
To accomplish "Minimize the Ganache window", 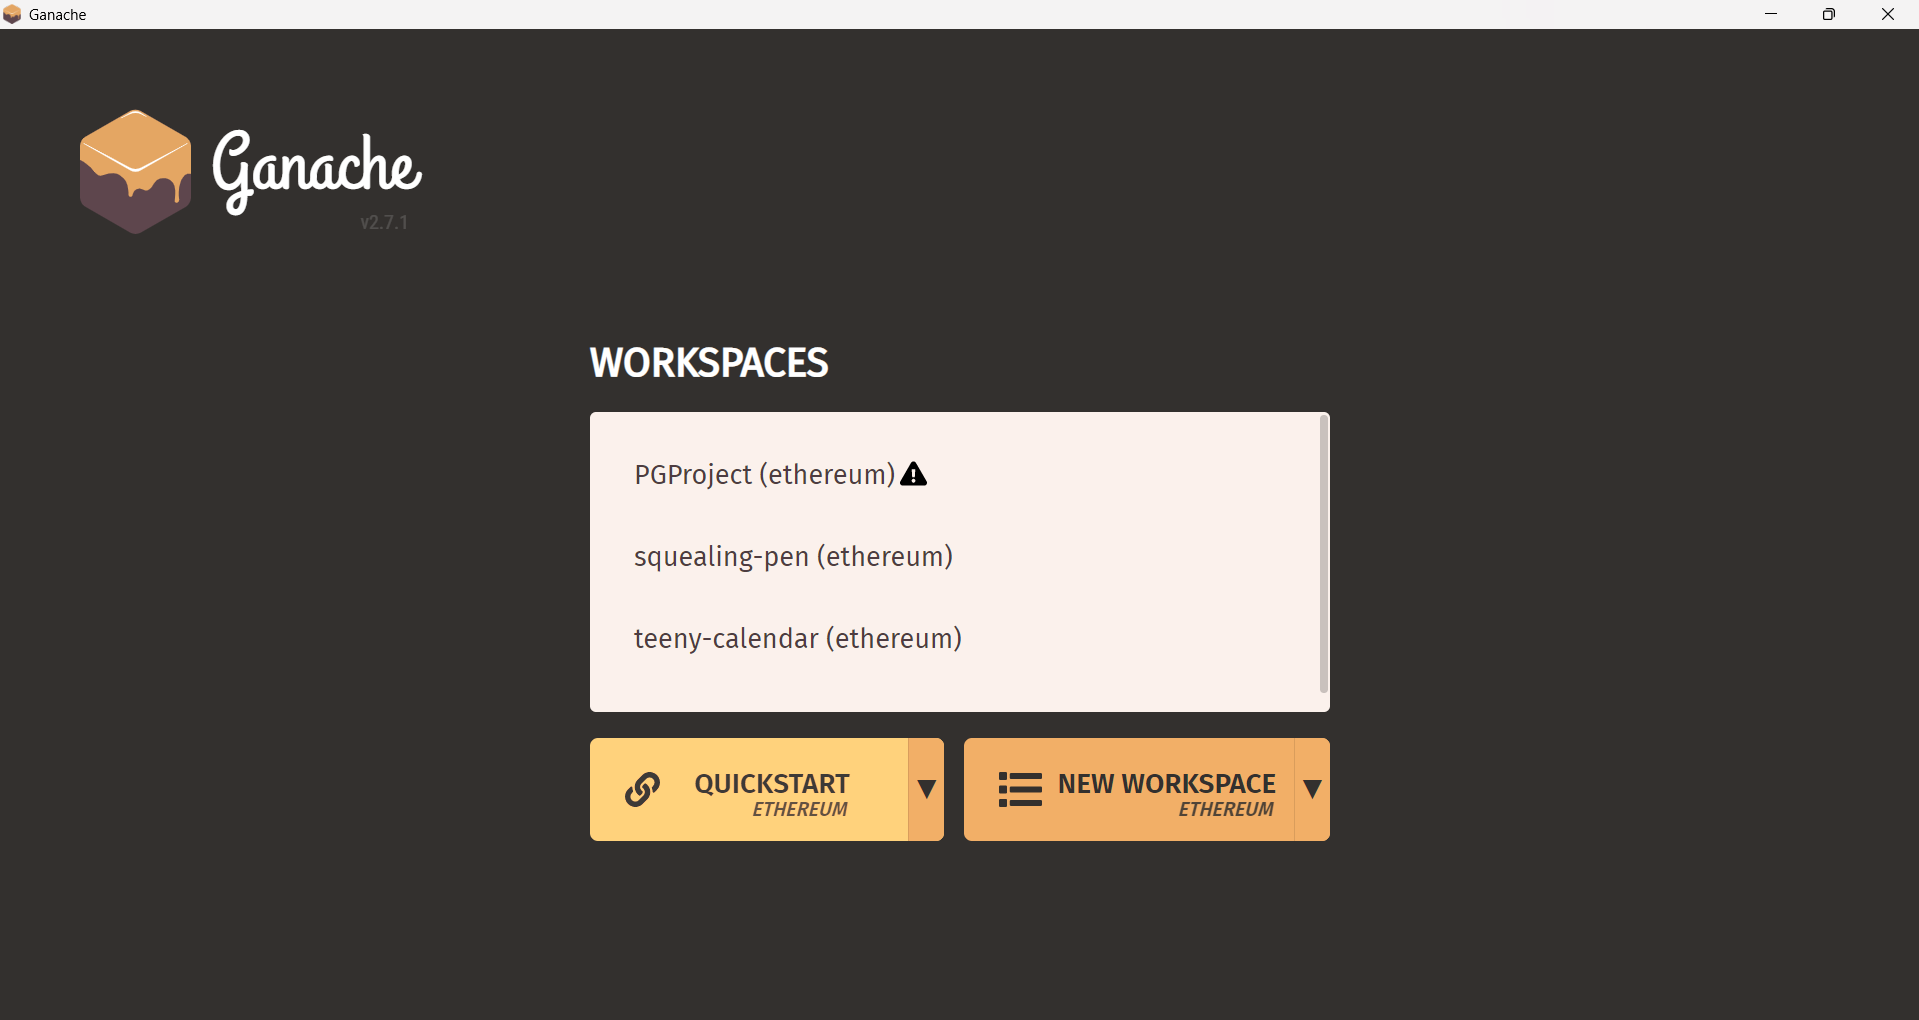I will tap(1771, 14).
